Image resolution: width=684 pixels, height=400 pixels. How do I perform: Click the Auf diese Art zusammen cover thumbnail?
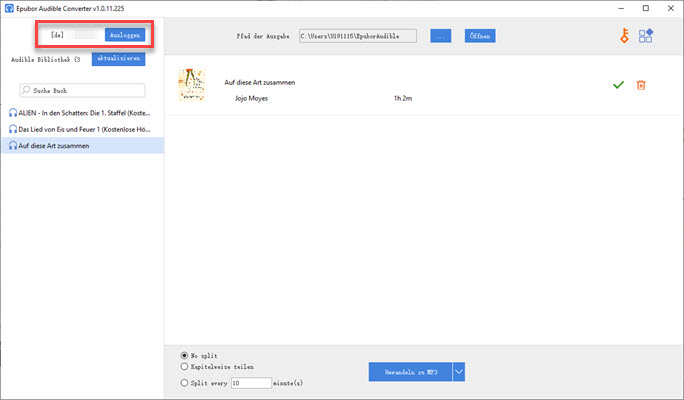(192, 85)
